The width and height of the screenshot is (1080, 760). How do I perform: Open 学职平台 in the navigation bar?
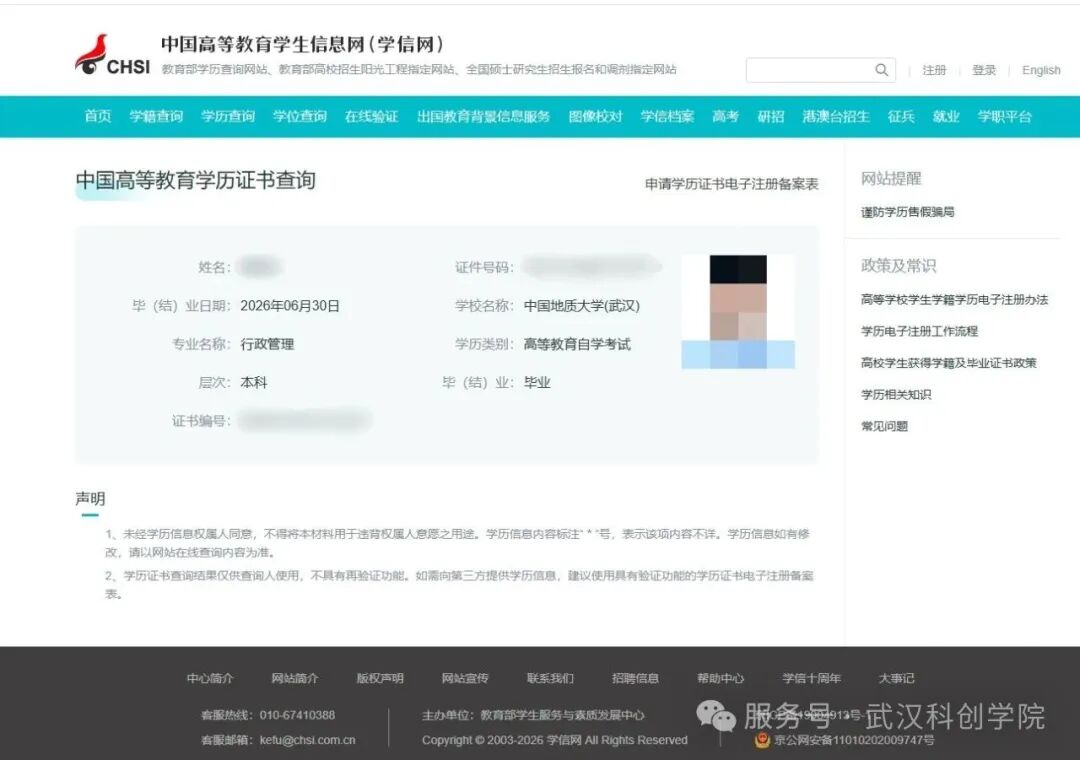(x=1004, y=116)
